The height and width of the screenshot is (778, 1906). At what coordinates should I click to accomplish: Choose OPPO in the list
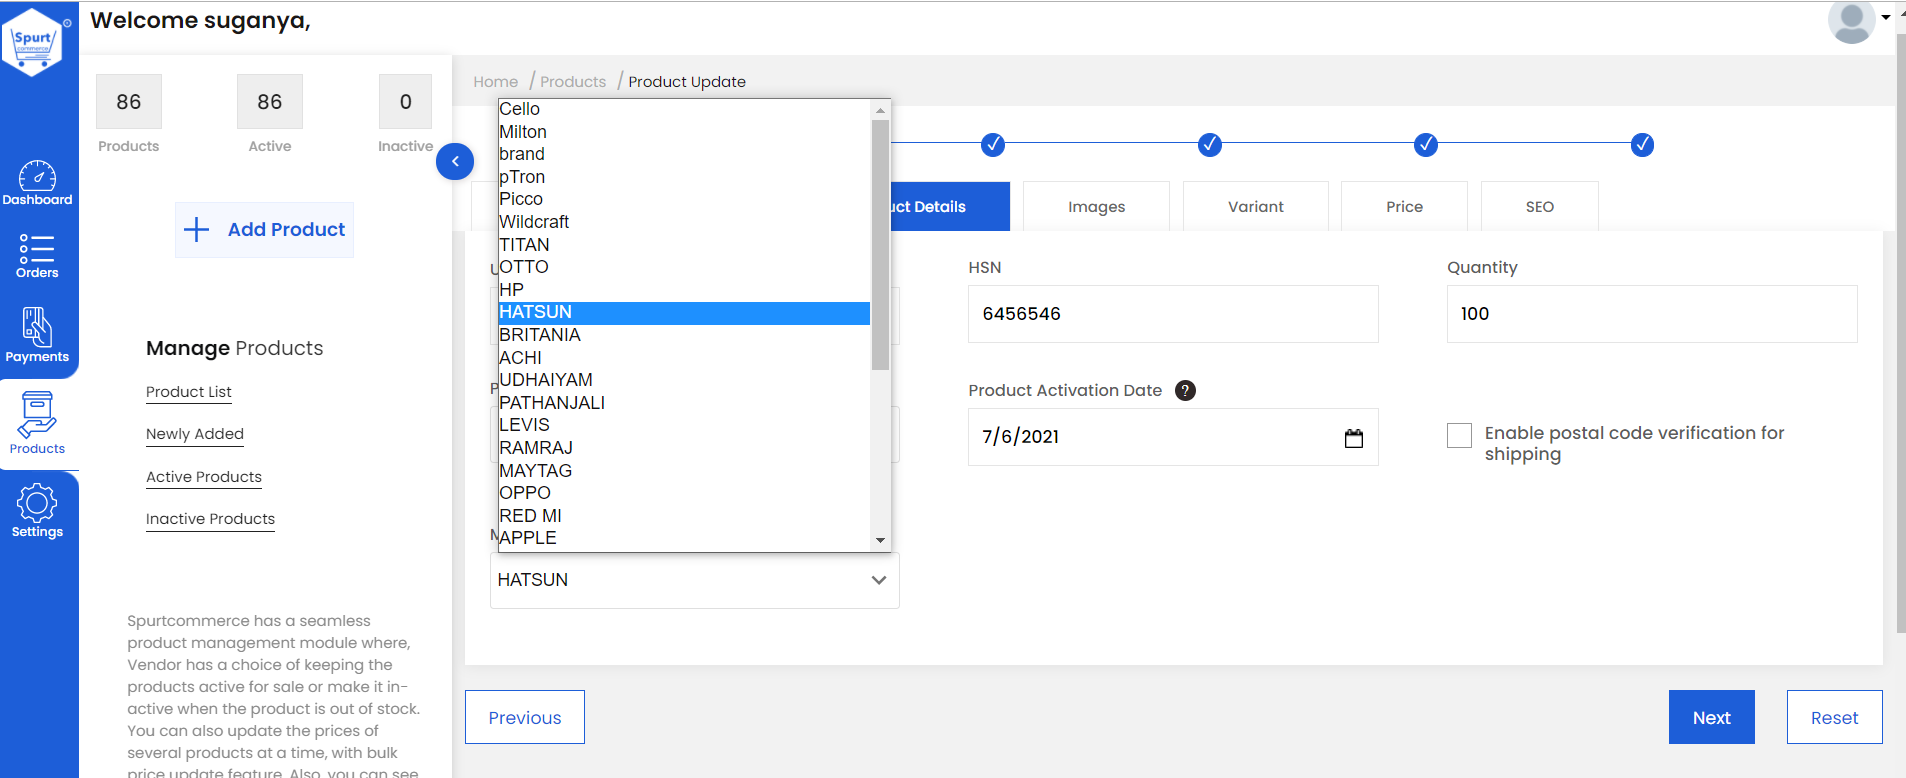pyautogui.click(x=684, y=493)
